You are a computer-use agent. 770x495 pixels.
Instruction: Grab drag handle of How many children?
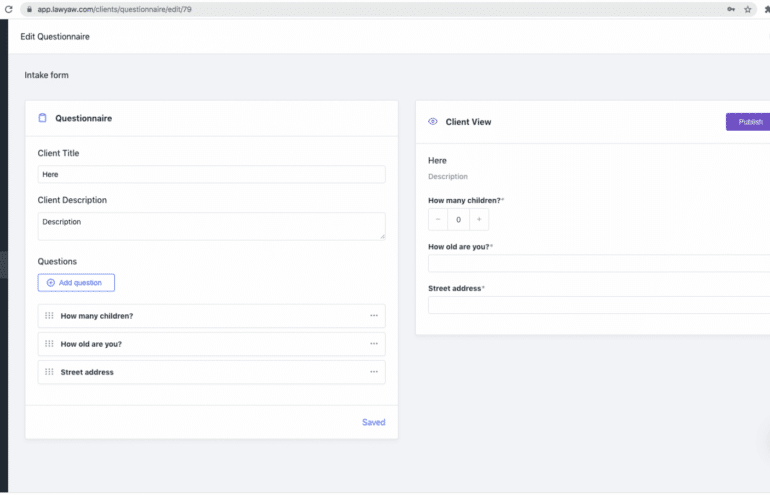(49, 316)
